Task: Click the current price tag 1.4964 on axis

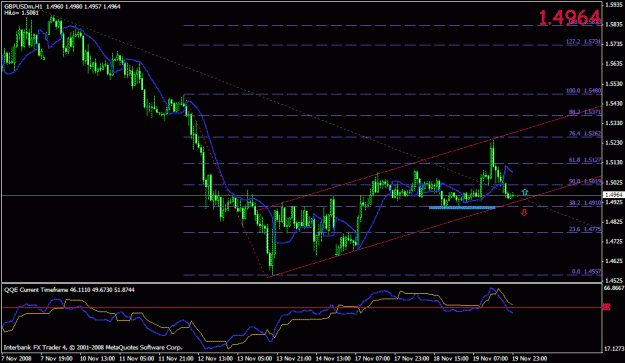Action: [x=614, y=195]
